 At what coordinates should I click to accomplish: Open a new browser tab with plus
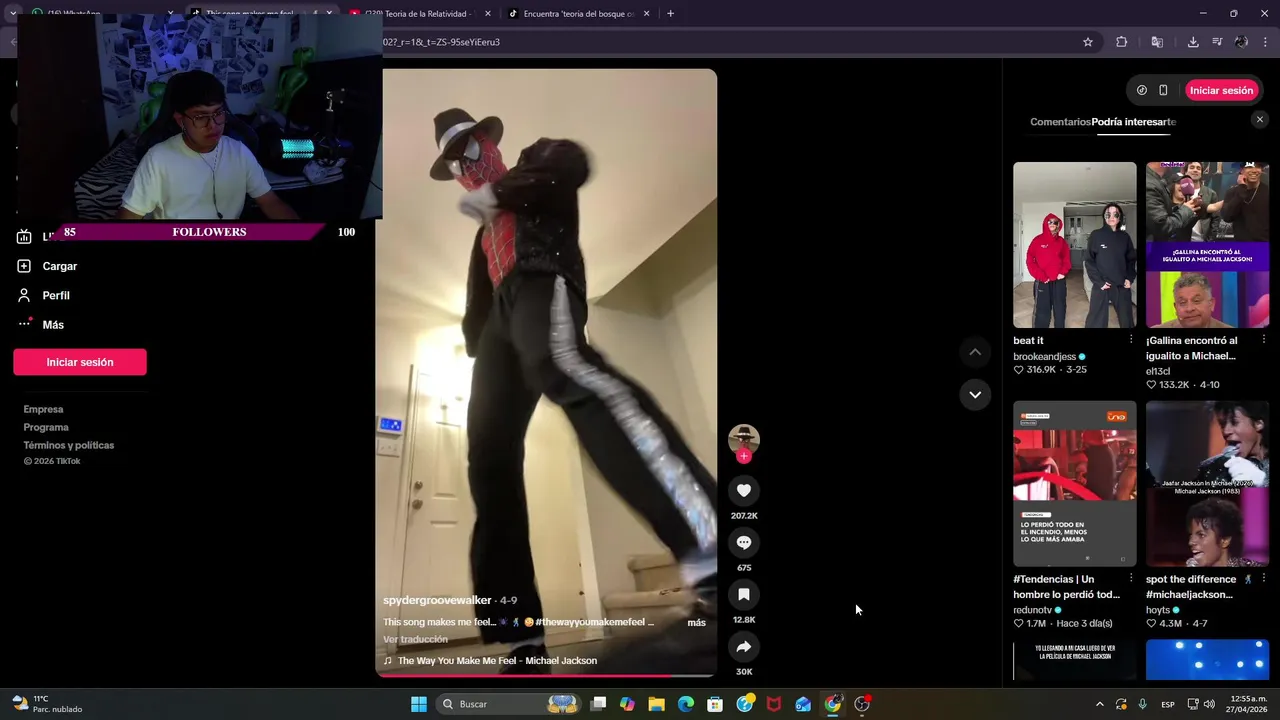click(x=670, y=14)
